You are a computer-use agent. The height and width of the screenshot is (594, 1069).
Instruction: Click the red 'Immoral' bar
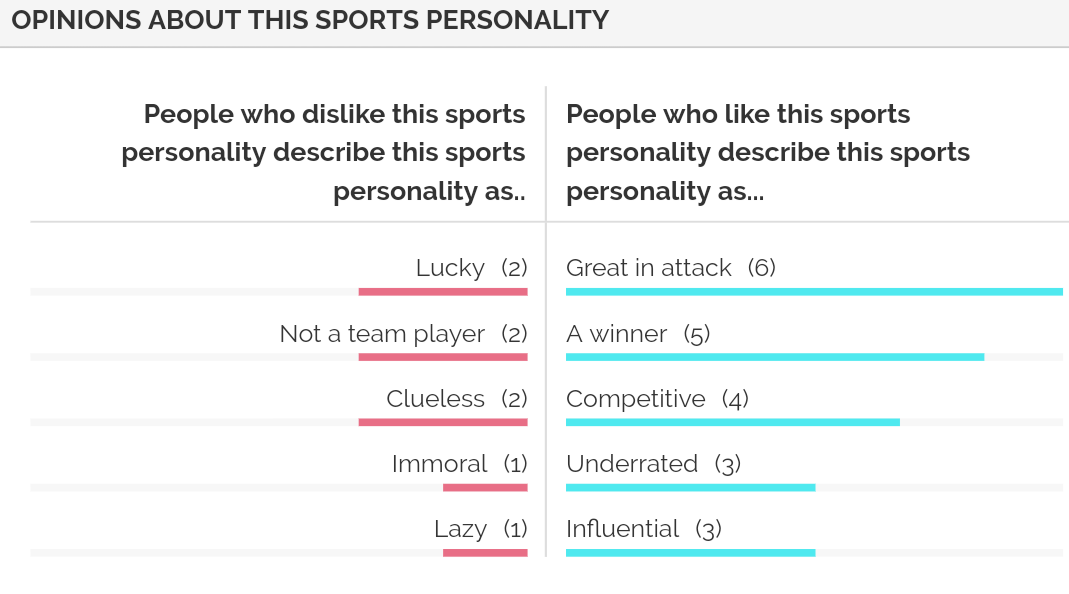click(485, 487)
